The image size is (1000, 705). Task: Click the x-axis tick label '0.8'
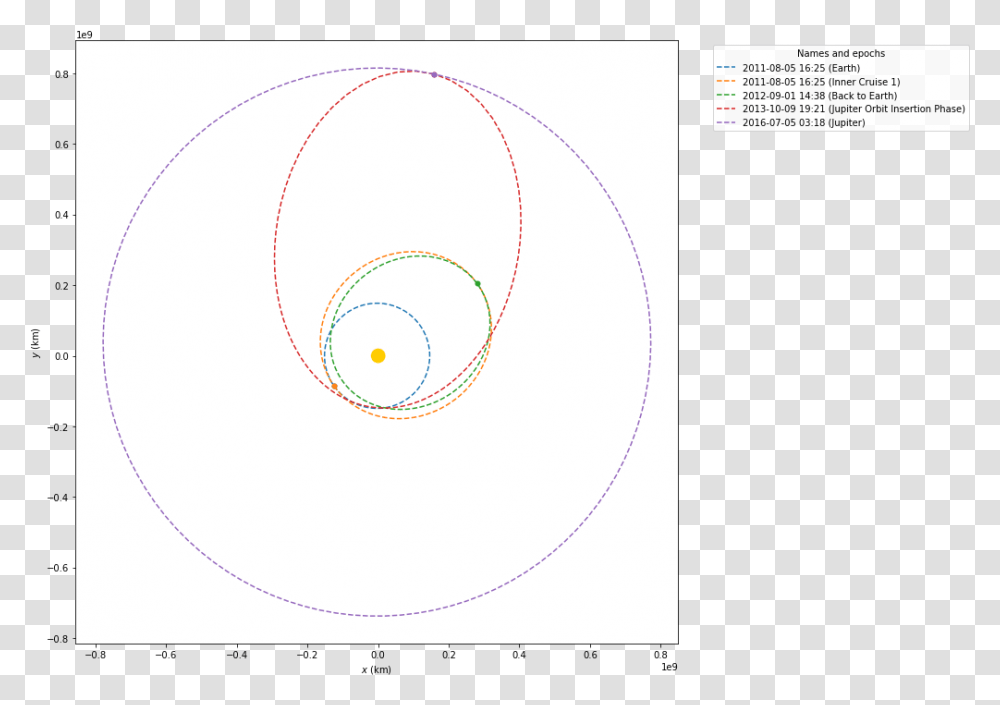click(661, 655)
